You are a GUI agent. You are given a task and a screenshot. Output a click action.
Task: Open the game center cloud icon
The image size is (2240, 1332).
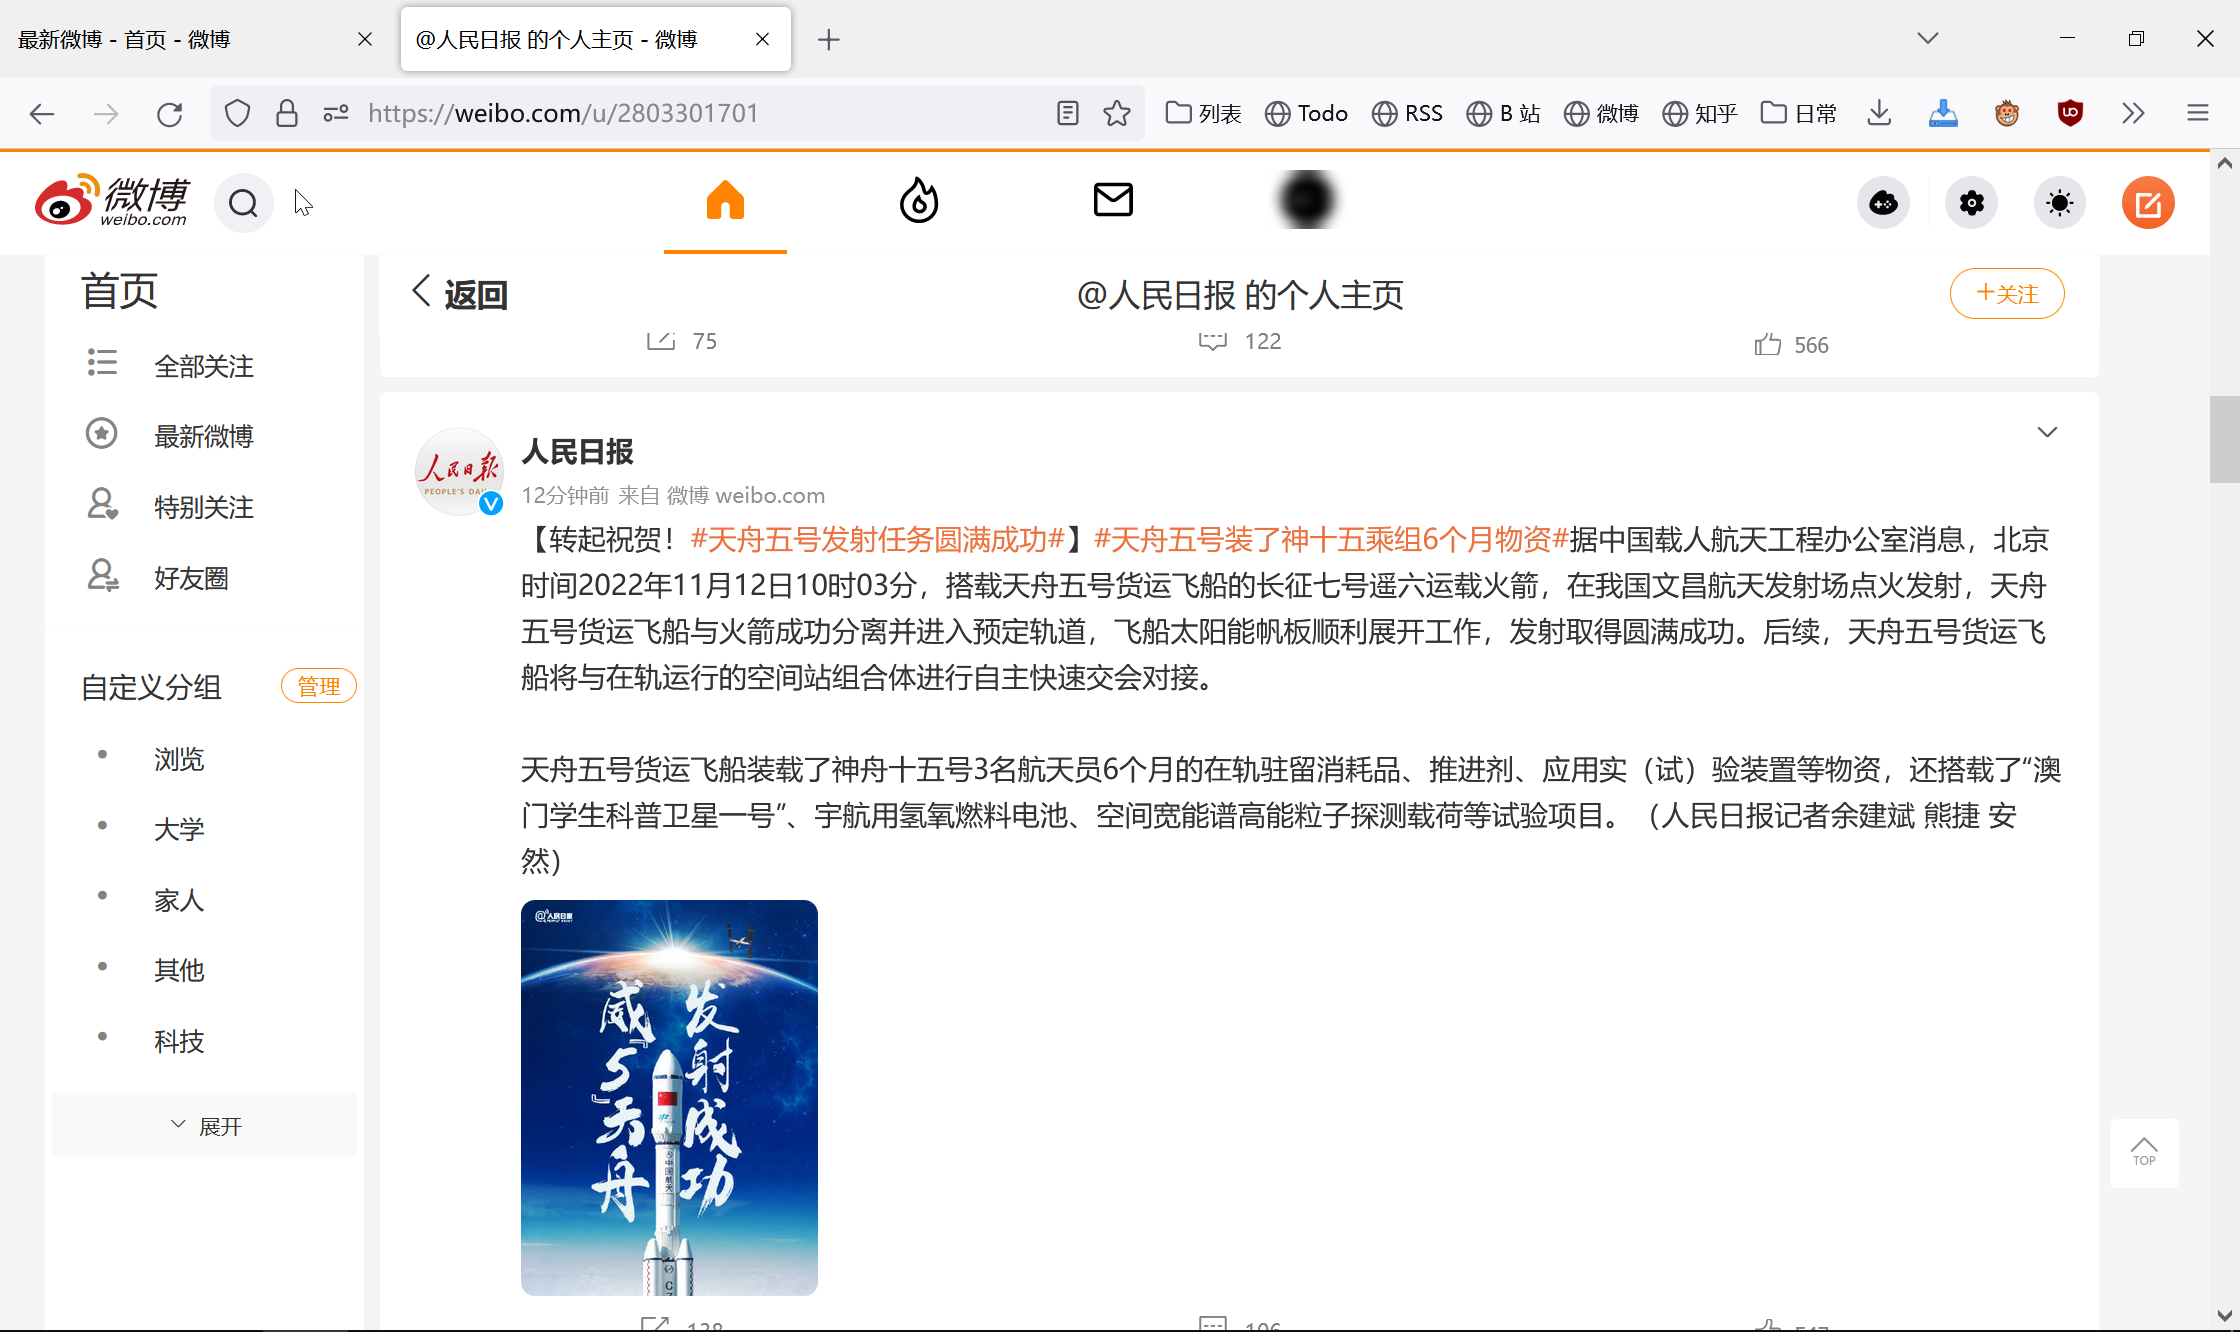pyautogui.click(x=1884, y=202)
